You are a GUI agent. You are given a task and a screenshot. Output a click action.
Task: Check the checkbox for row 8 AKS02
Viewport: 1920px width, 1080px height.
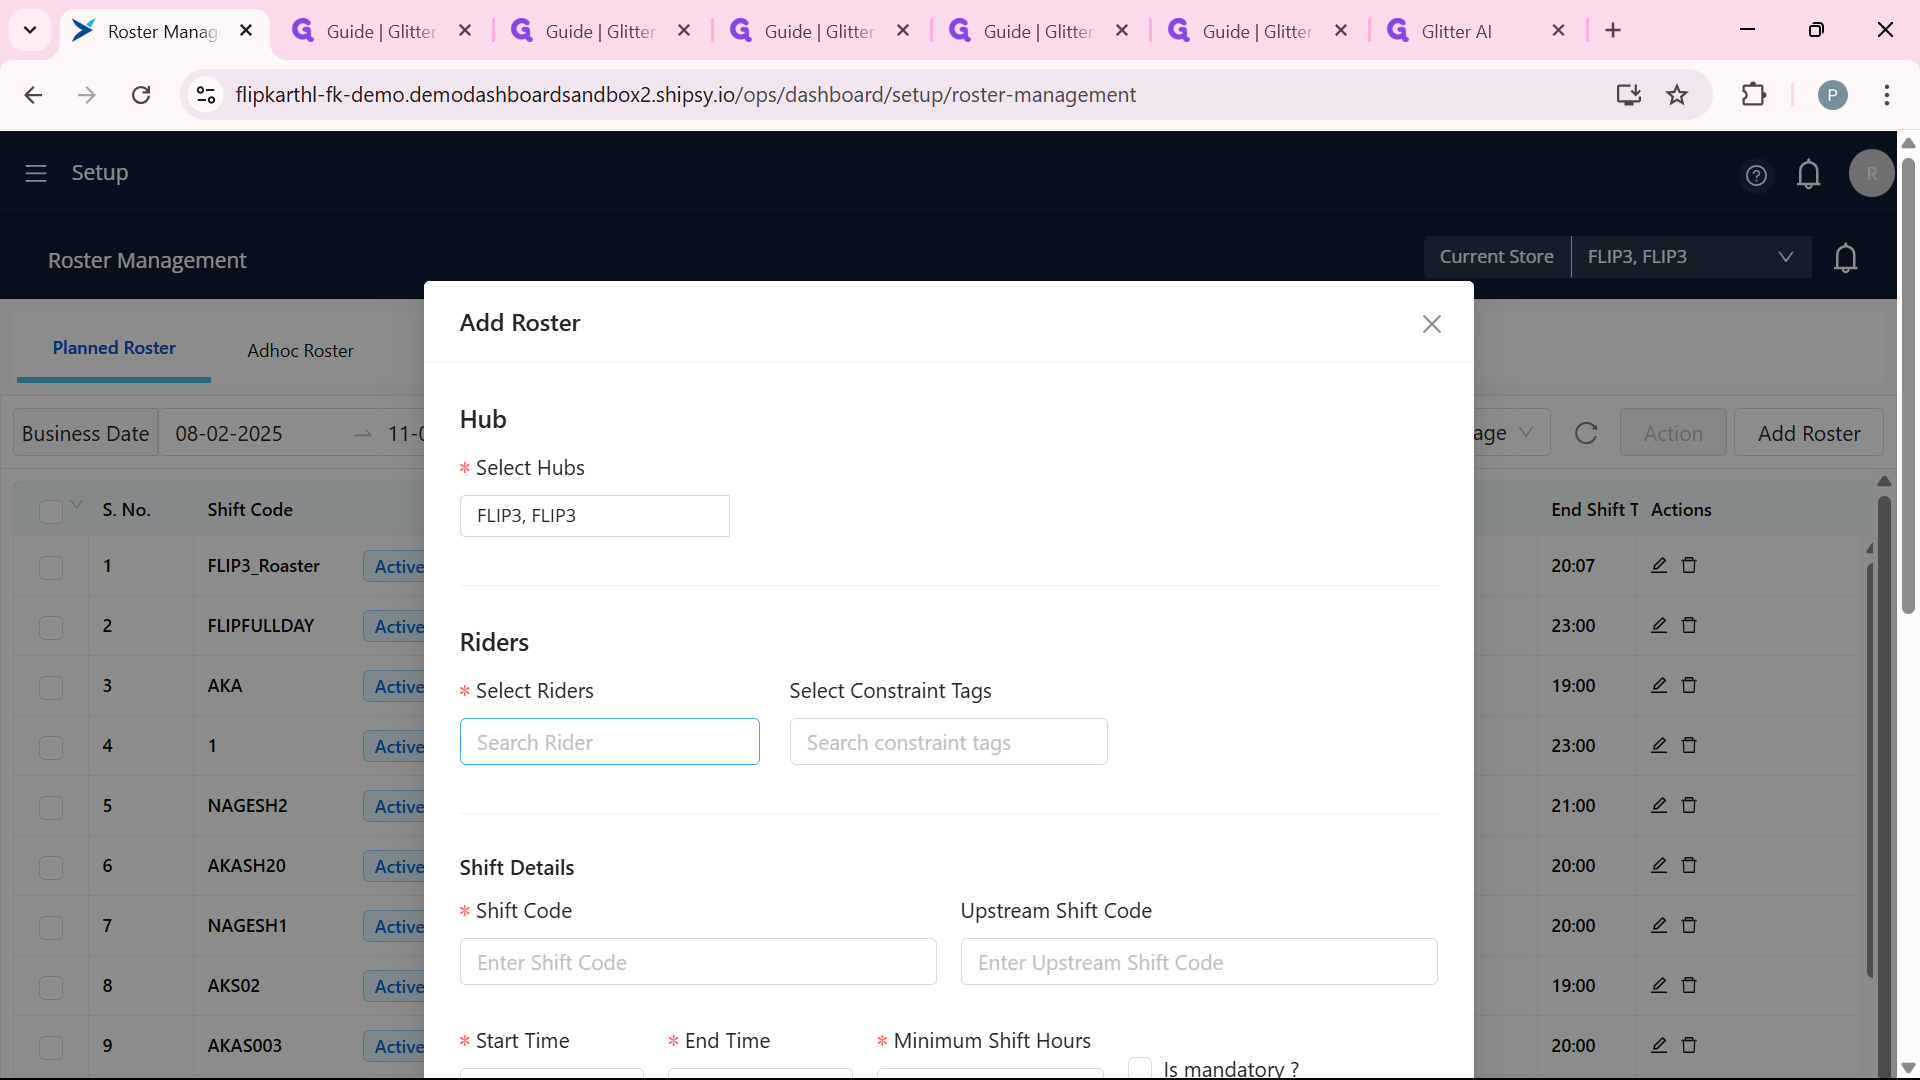[x=51, y=987]
